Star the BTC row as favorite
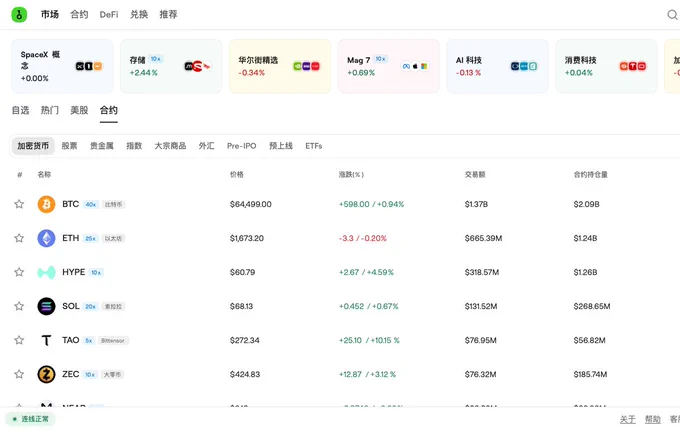The width and height of the screenshot is (680, 431). click(x=19, y=204)
